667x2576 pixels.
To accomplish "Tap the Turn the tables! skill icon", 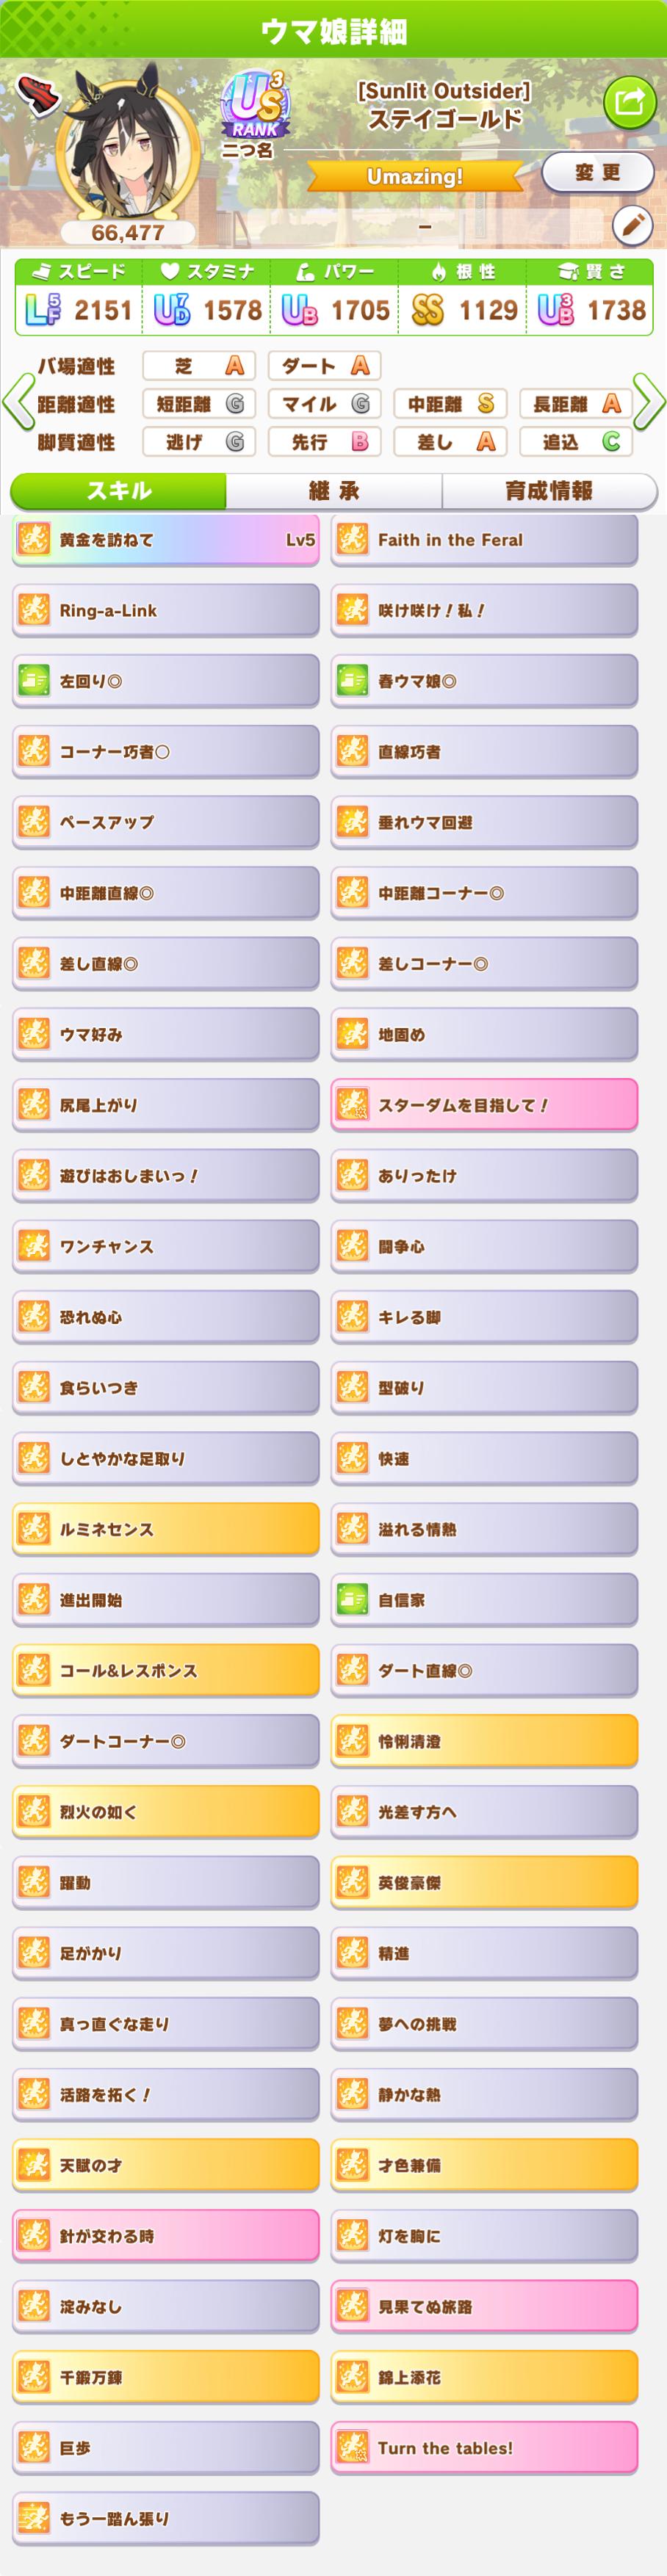I will [x=352, y=2448].
